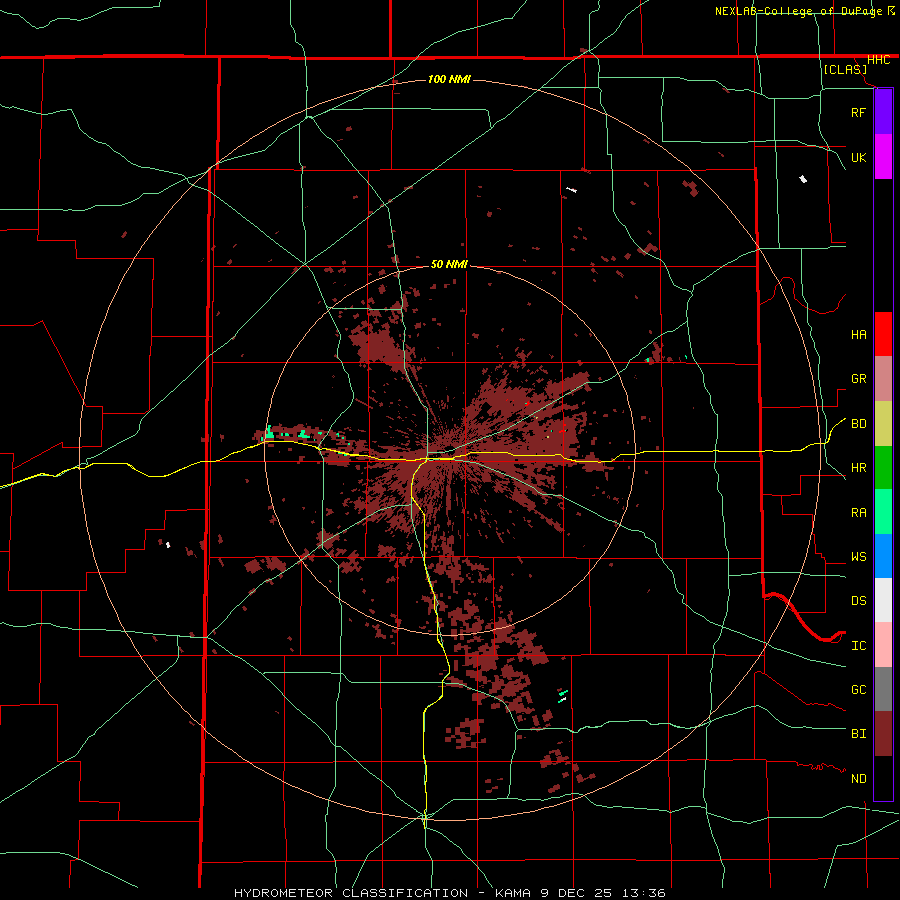This screenshot has width=900, height=900.
Task: Click the Hydrometeor Classification KAMA caption
Action: point(450,893)
